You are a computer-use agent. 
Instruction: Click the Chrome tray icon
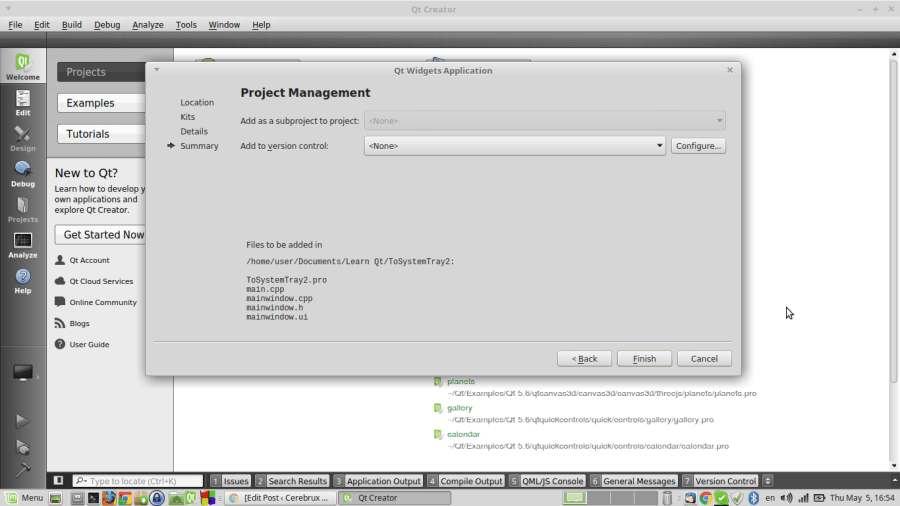pyautogui.click(x=706, y=498)
